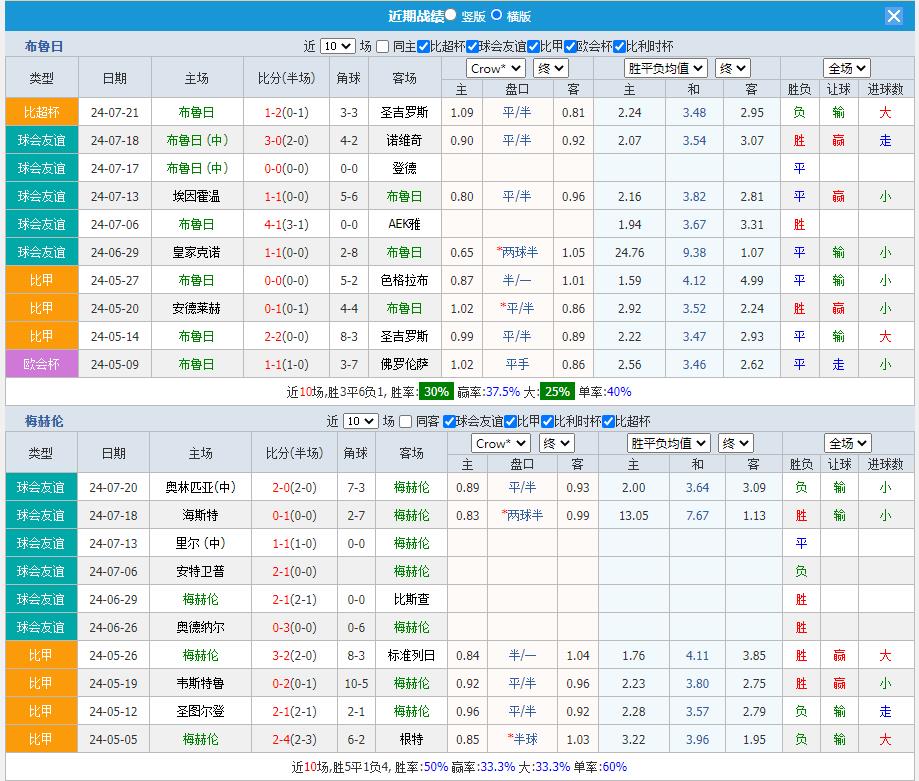Click the 皇家克诺 home team name
The width and height of the screenshot is (919, 781).
coord(196,252)
